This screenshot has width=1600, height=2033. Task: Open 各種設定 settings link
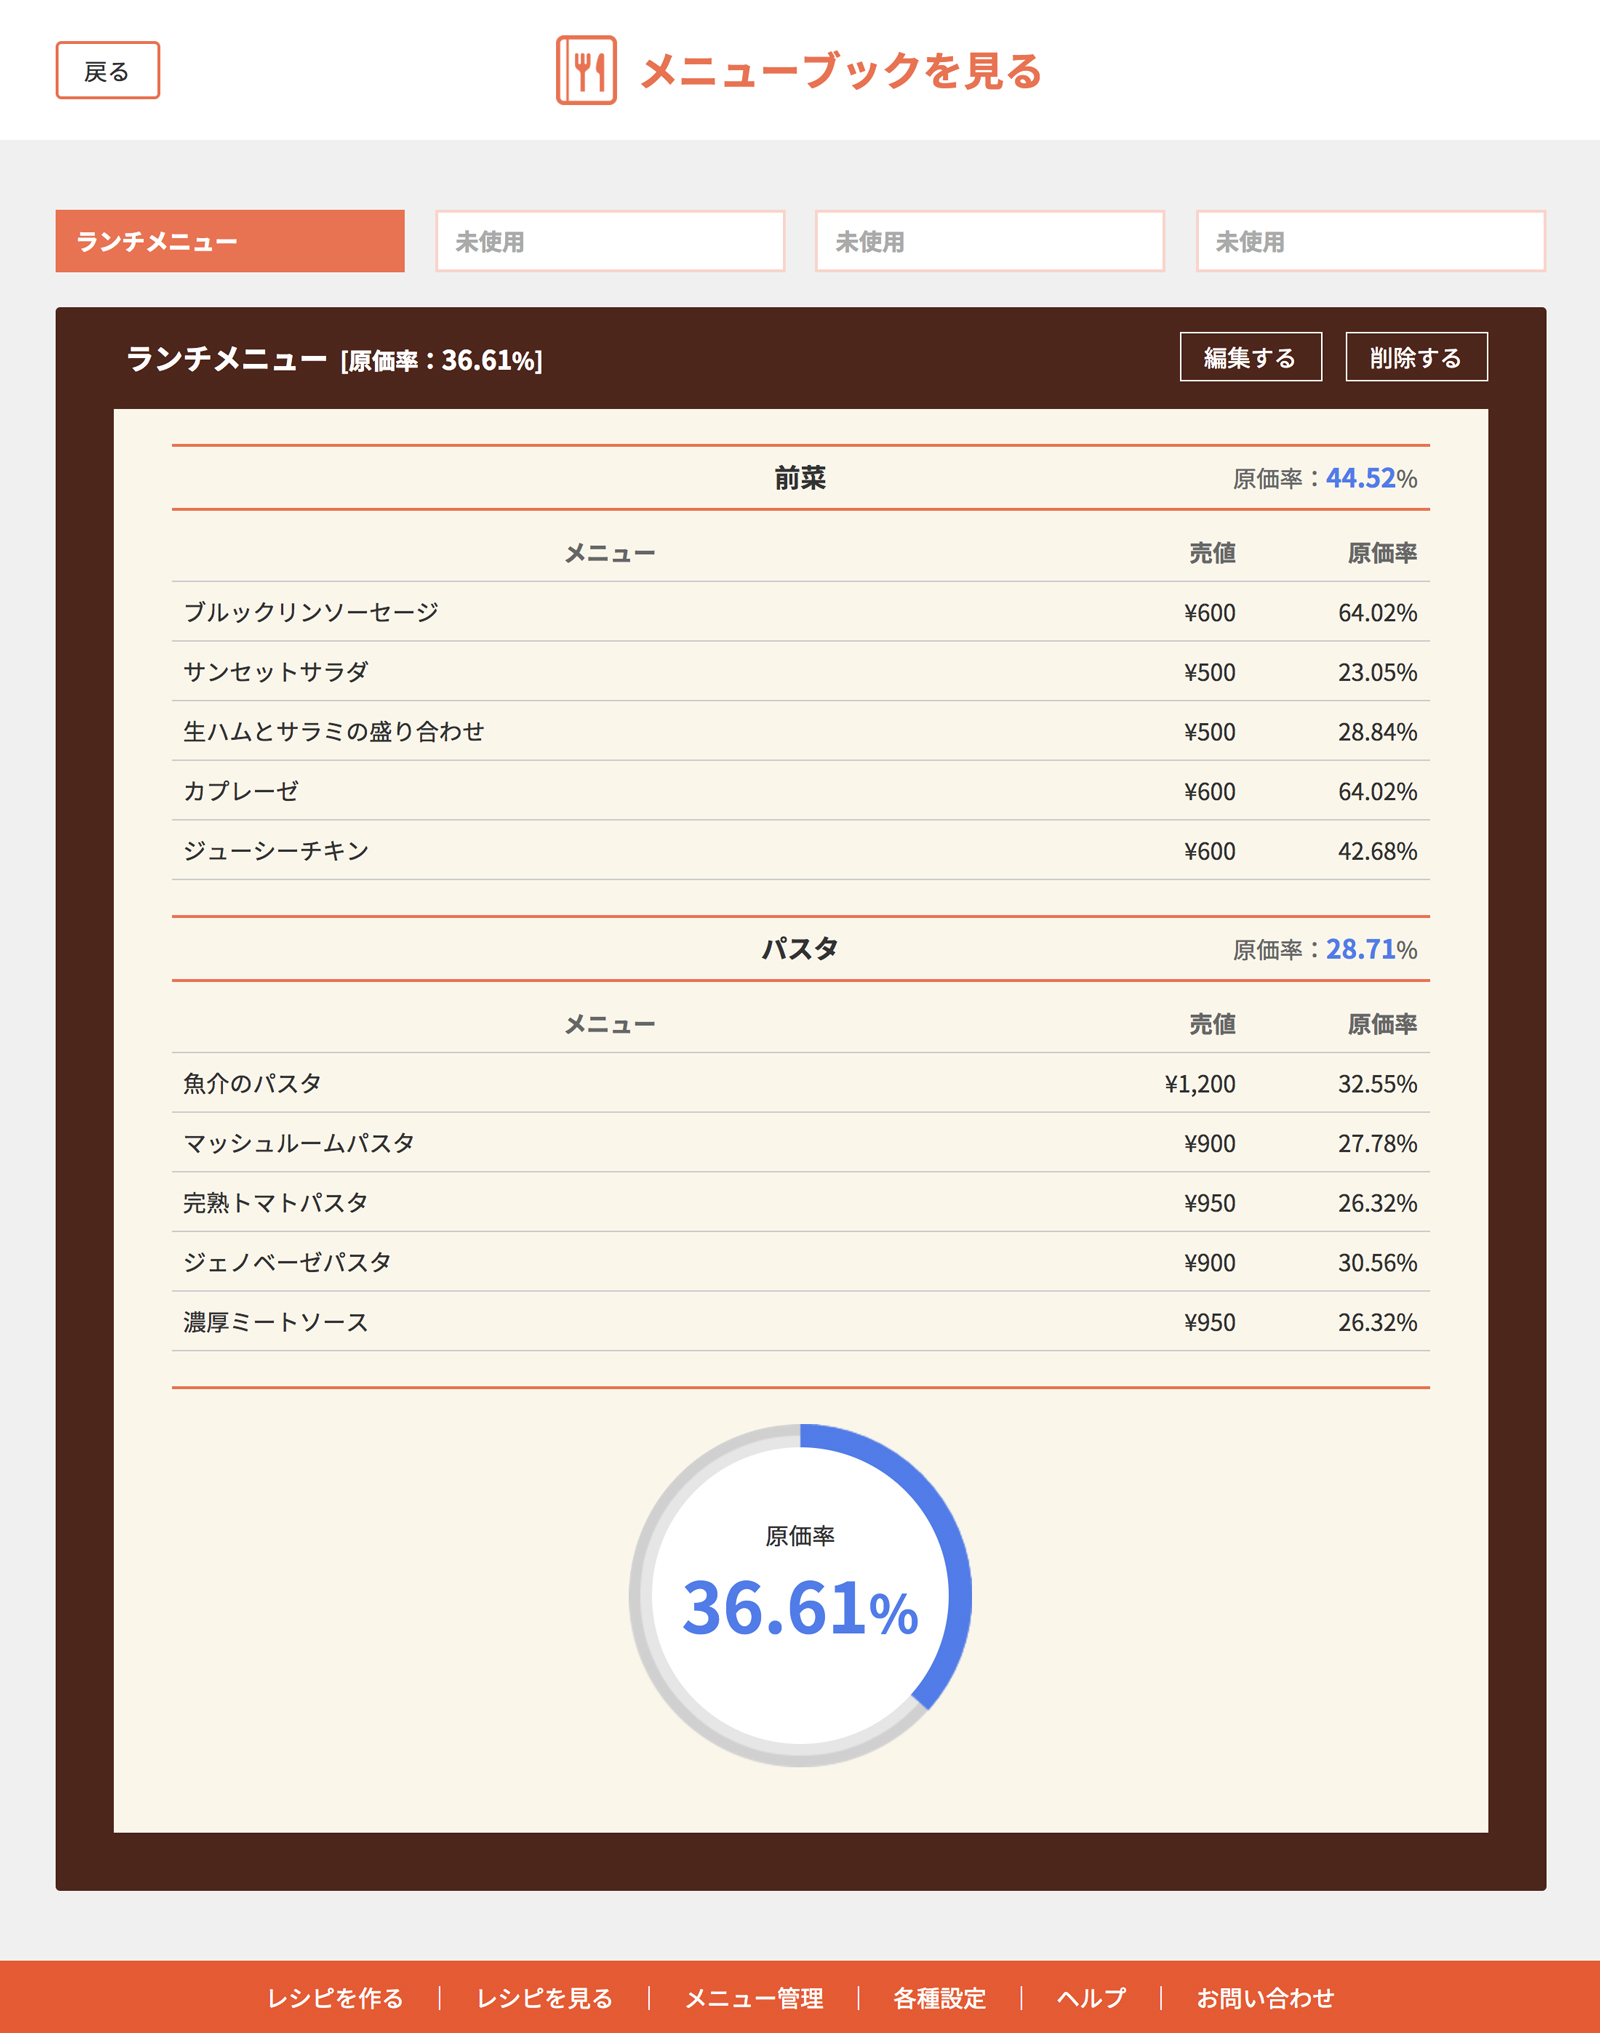[939, 1997]
